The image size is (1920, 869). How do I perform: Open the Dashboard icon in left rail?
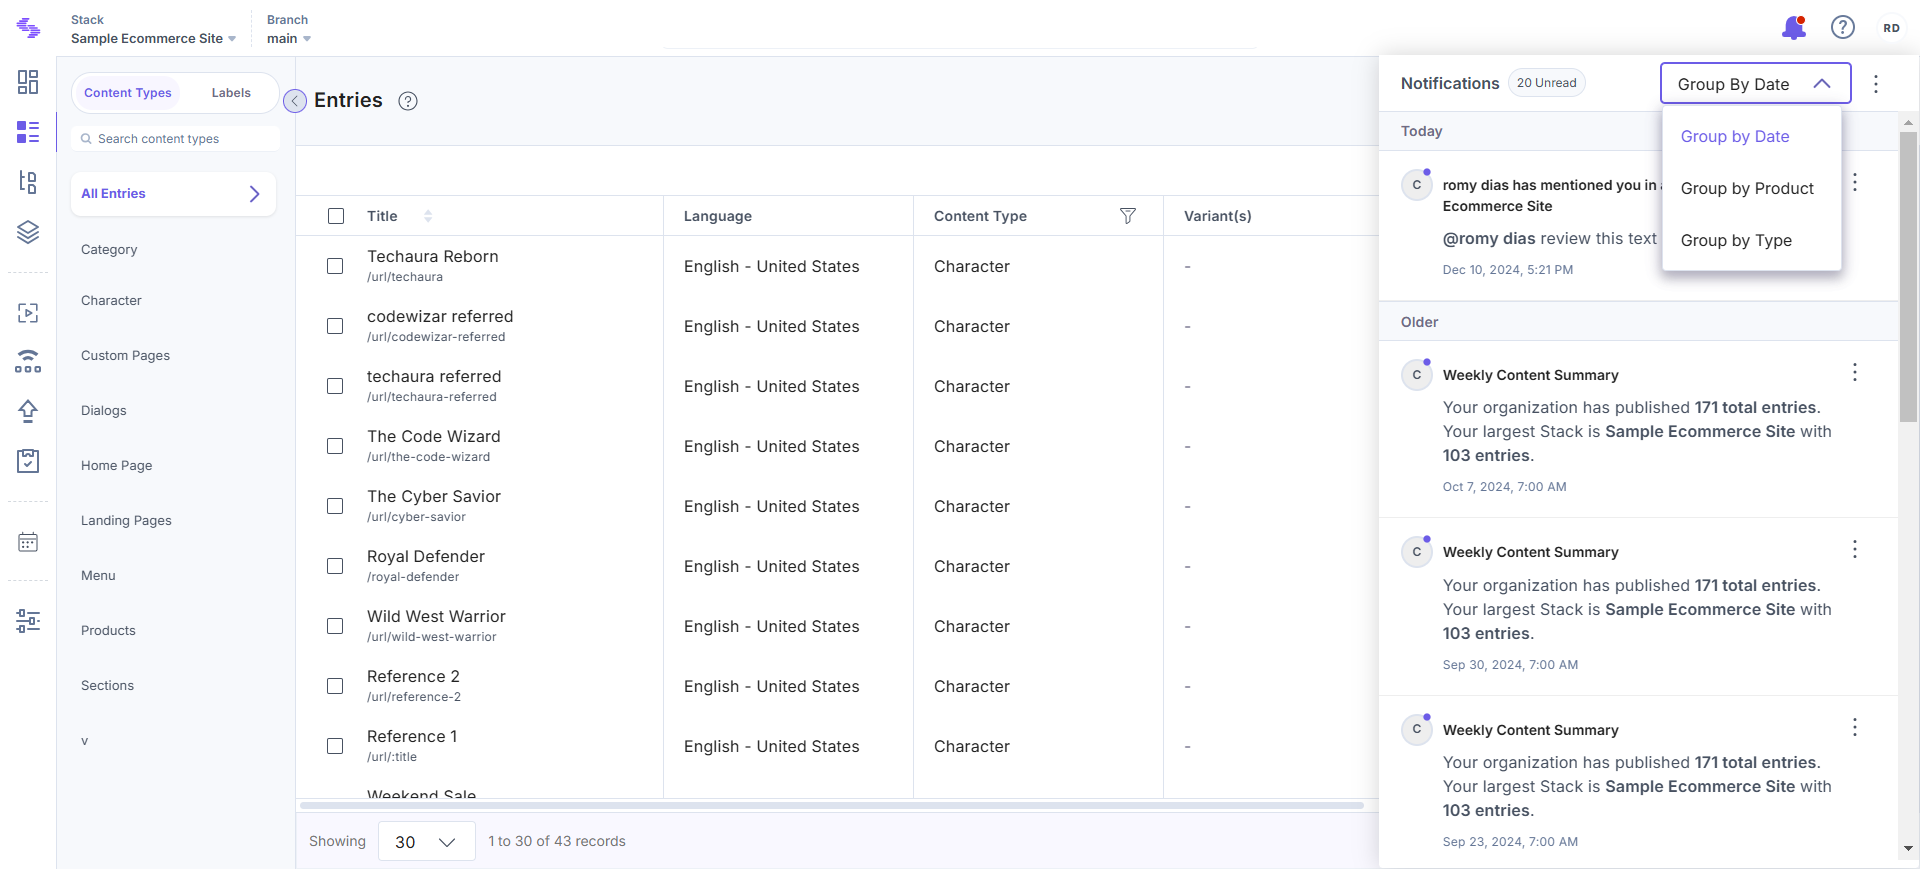point(28,82)
